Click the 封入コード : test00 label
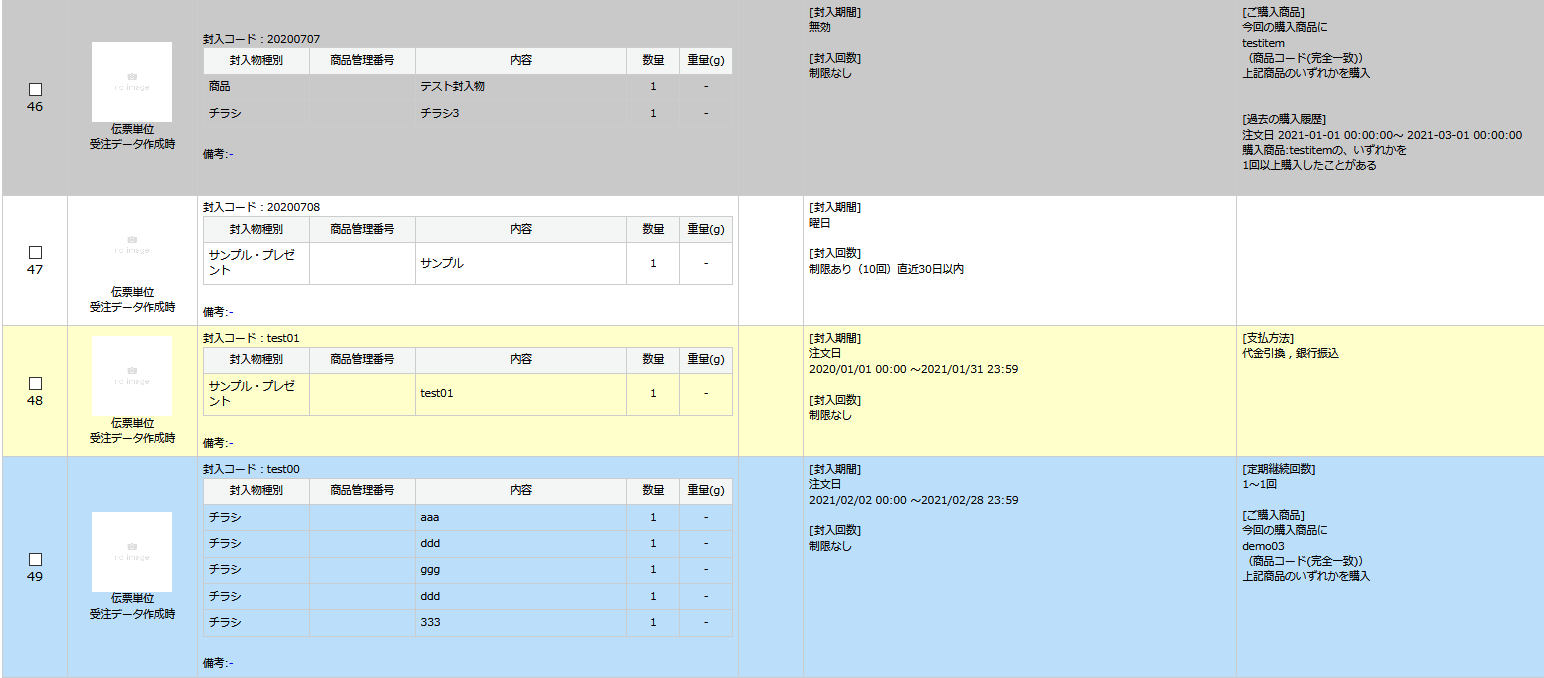Image resolution: width=1544 pixels, height=678 pixels. (251, 469)
